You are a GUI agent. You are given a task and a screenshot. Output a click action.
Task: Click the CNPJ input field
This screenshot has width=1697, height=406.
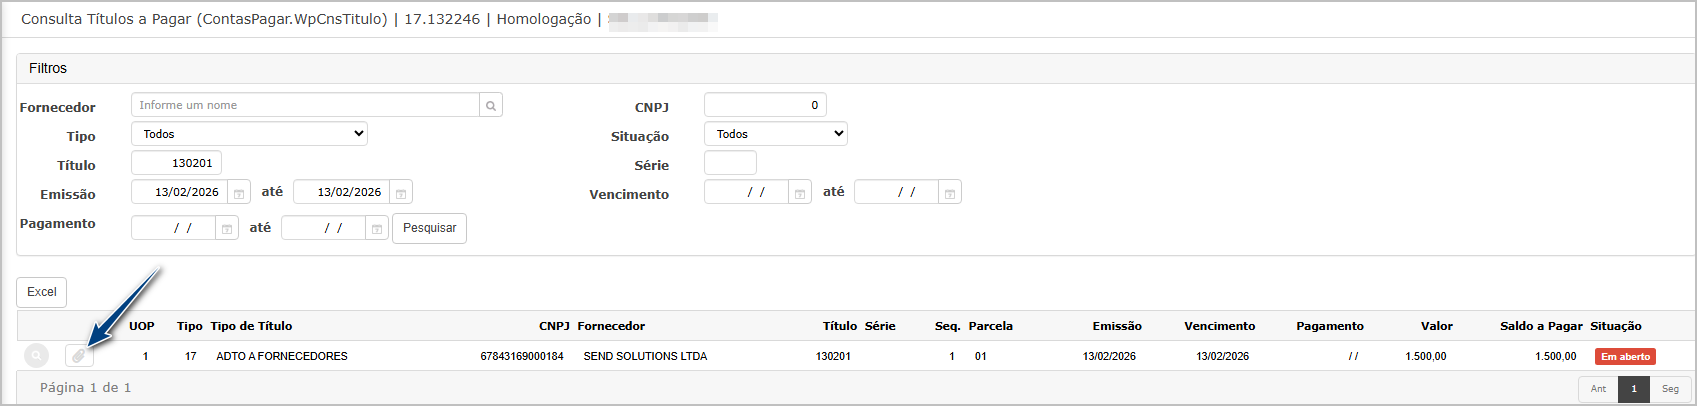pyautogui.click(x=765, y=105)
